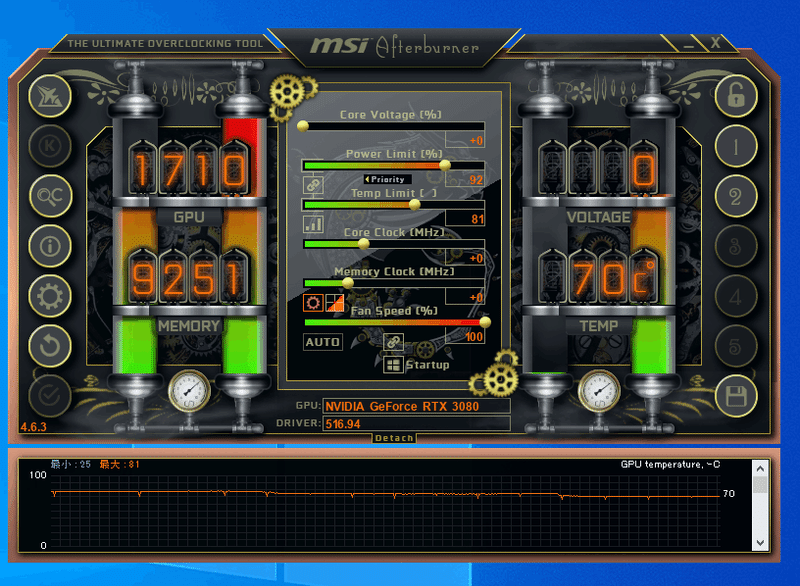Open the OC Scanner tool
Screen dimensions: 800x586
(x=50, y=196)
